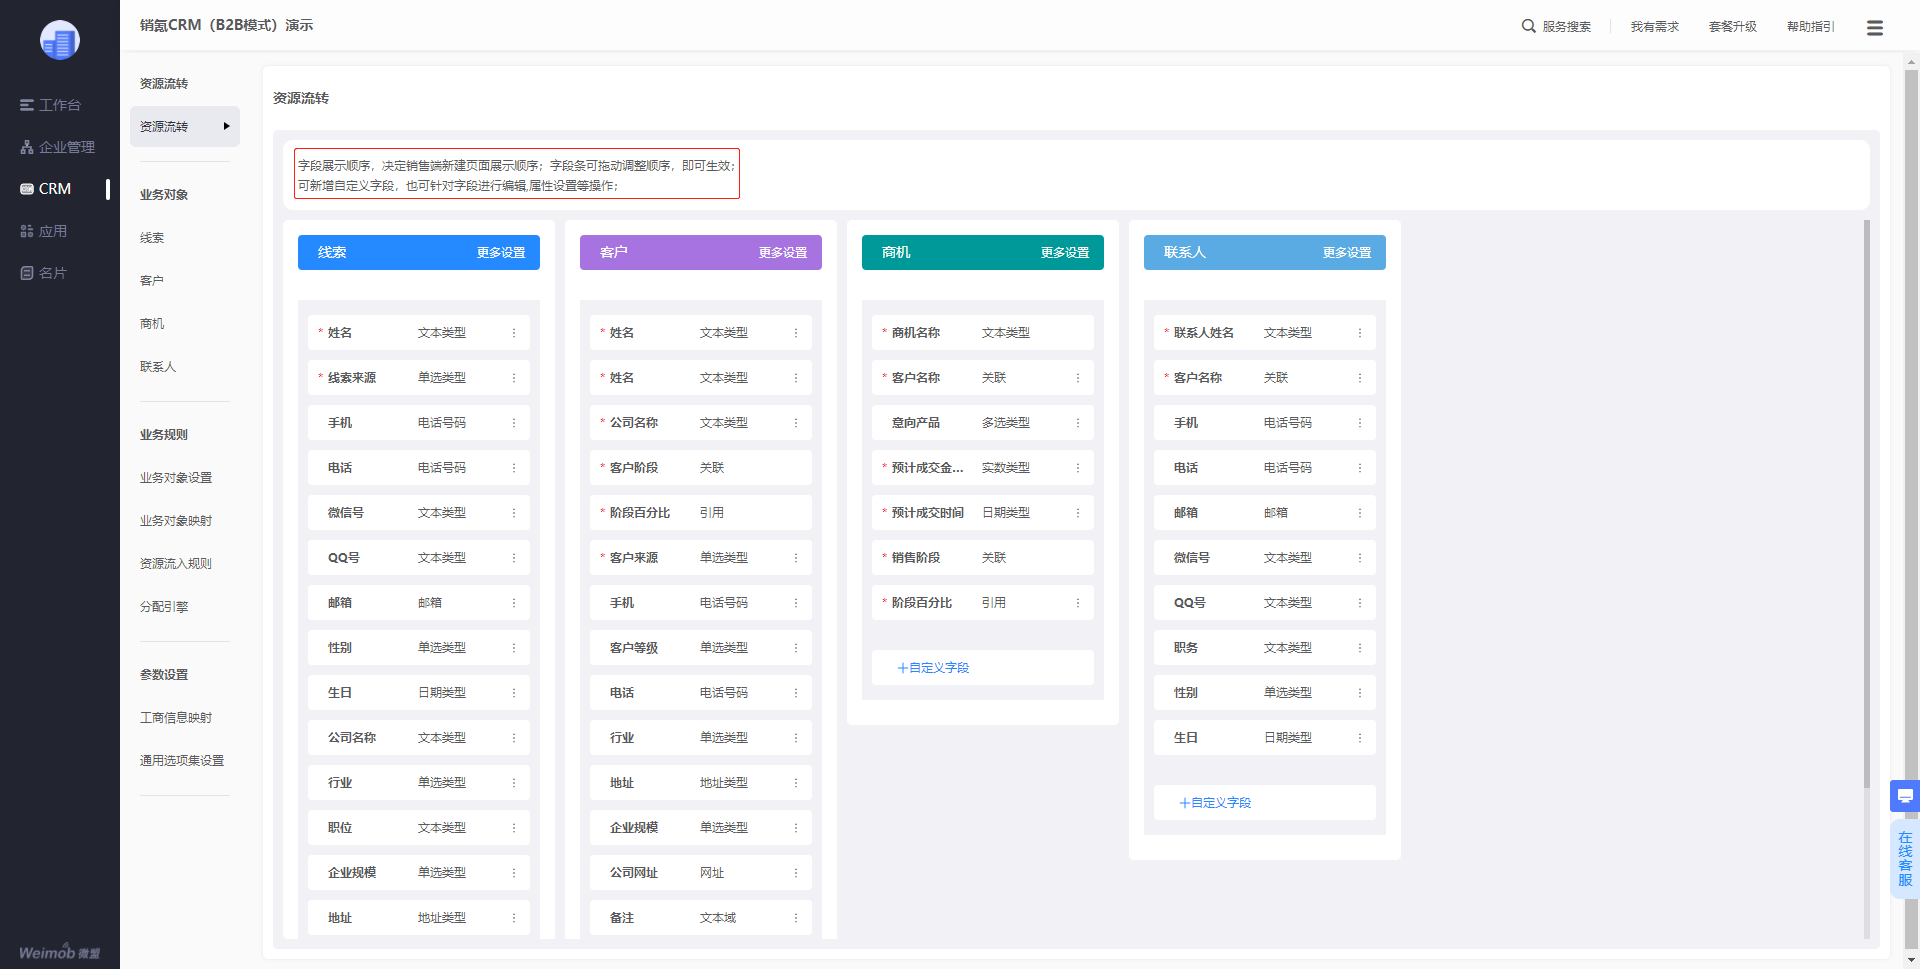Open options menu for 生日 field in 线索
Screen dimensions: 1920x969
(x=514, y=693)
